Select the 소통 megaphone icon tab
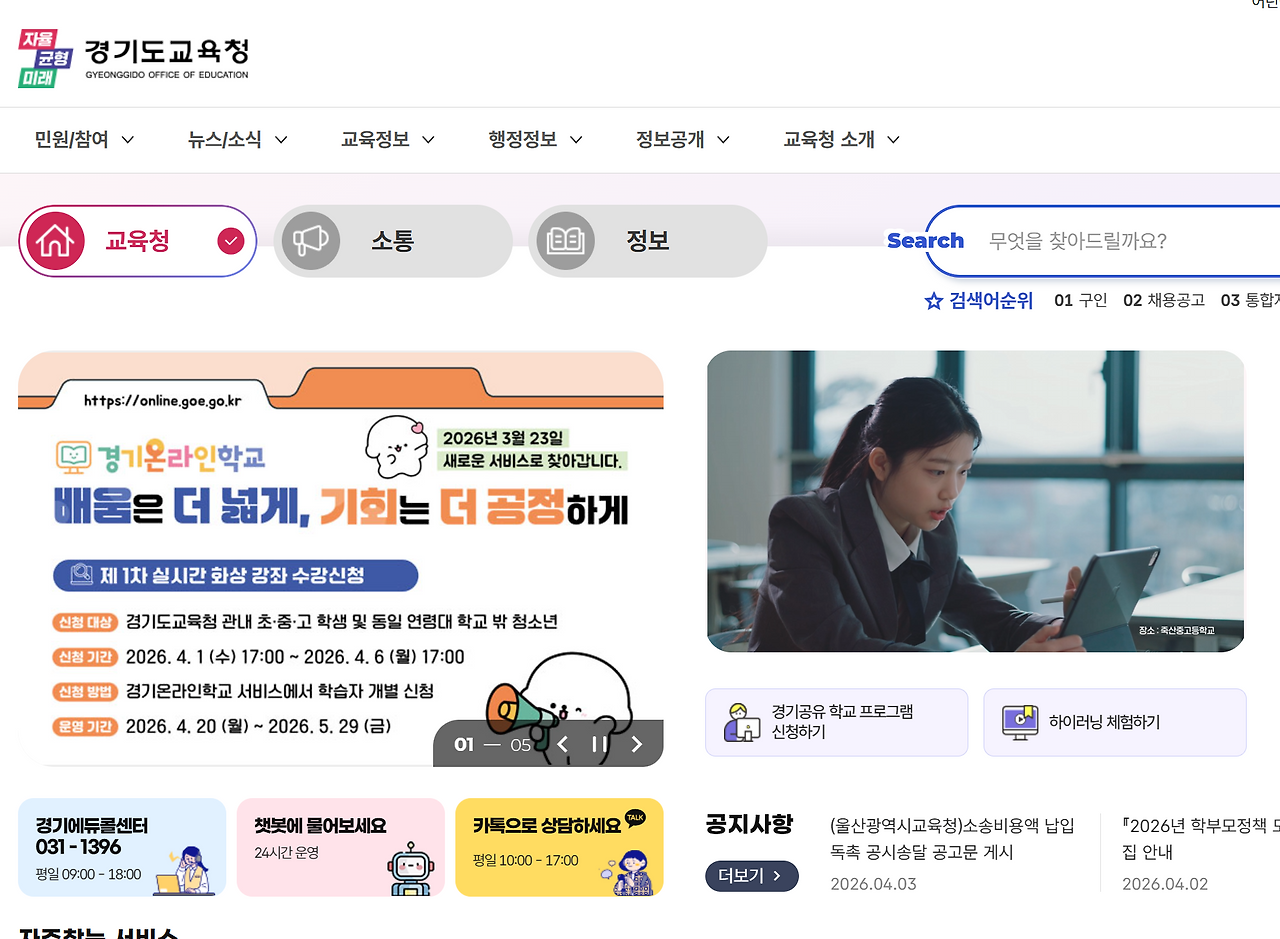The width and height of the screenshot is (1280, 939). click(x=393, y=241)
